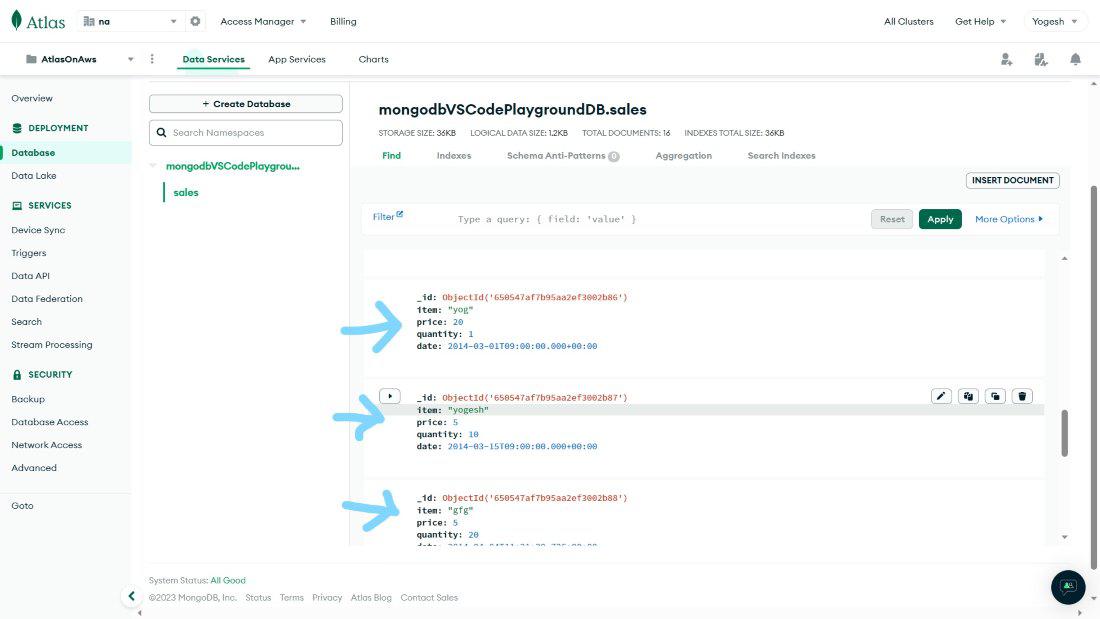
Task: Open Data Lake in the sidebar
Action: 34,175
